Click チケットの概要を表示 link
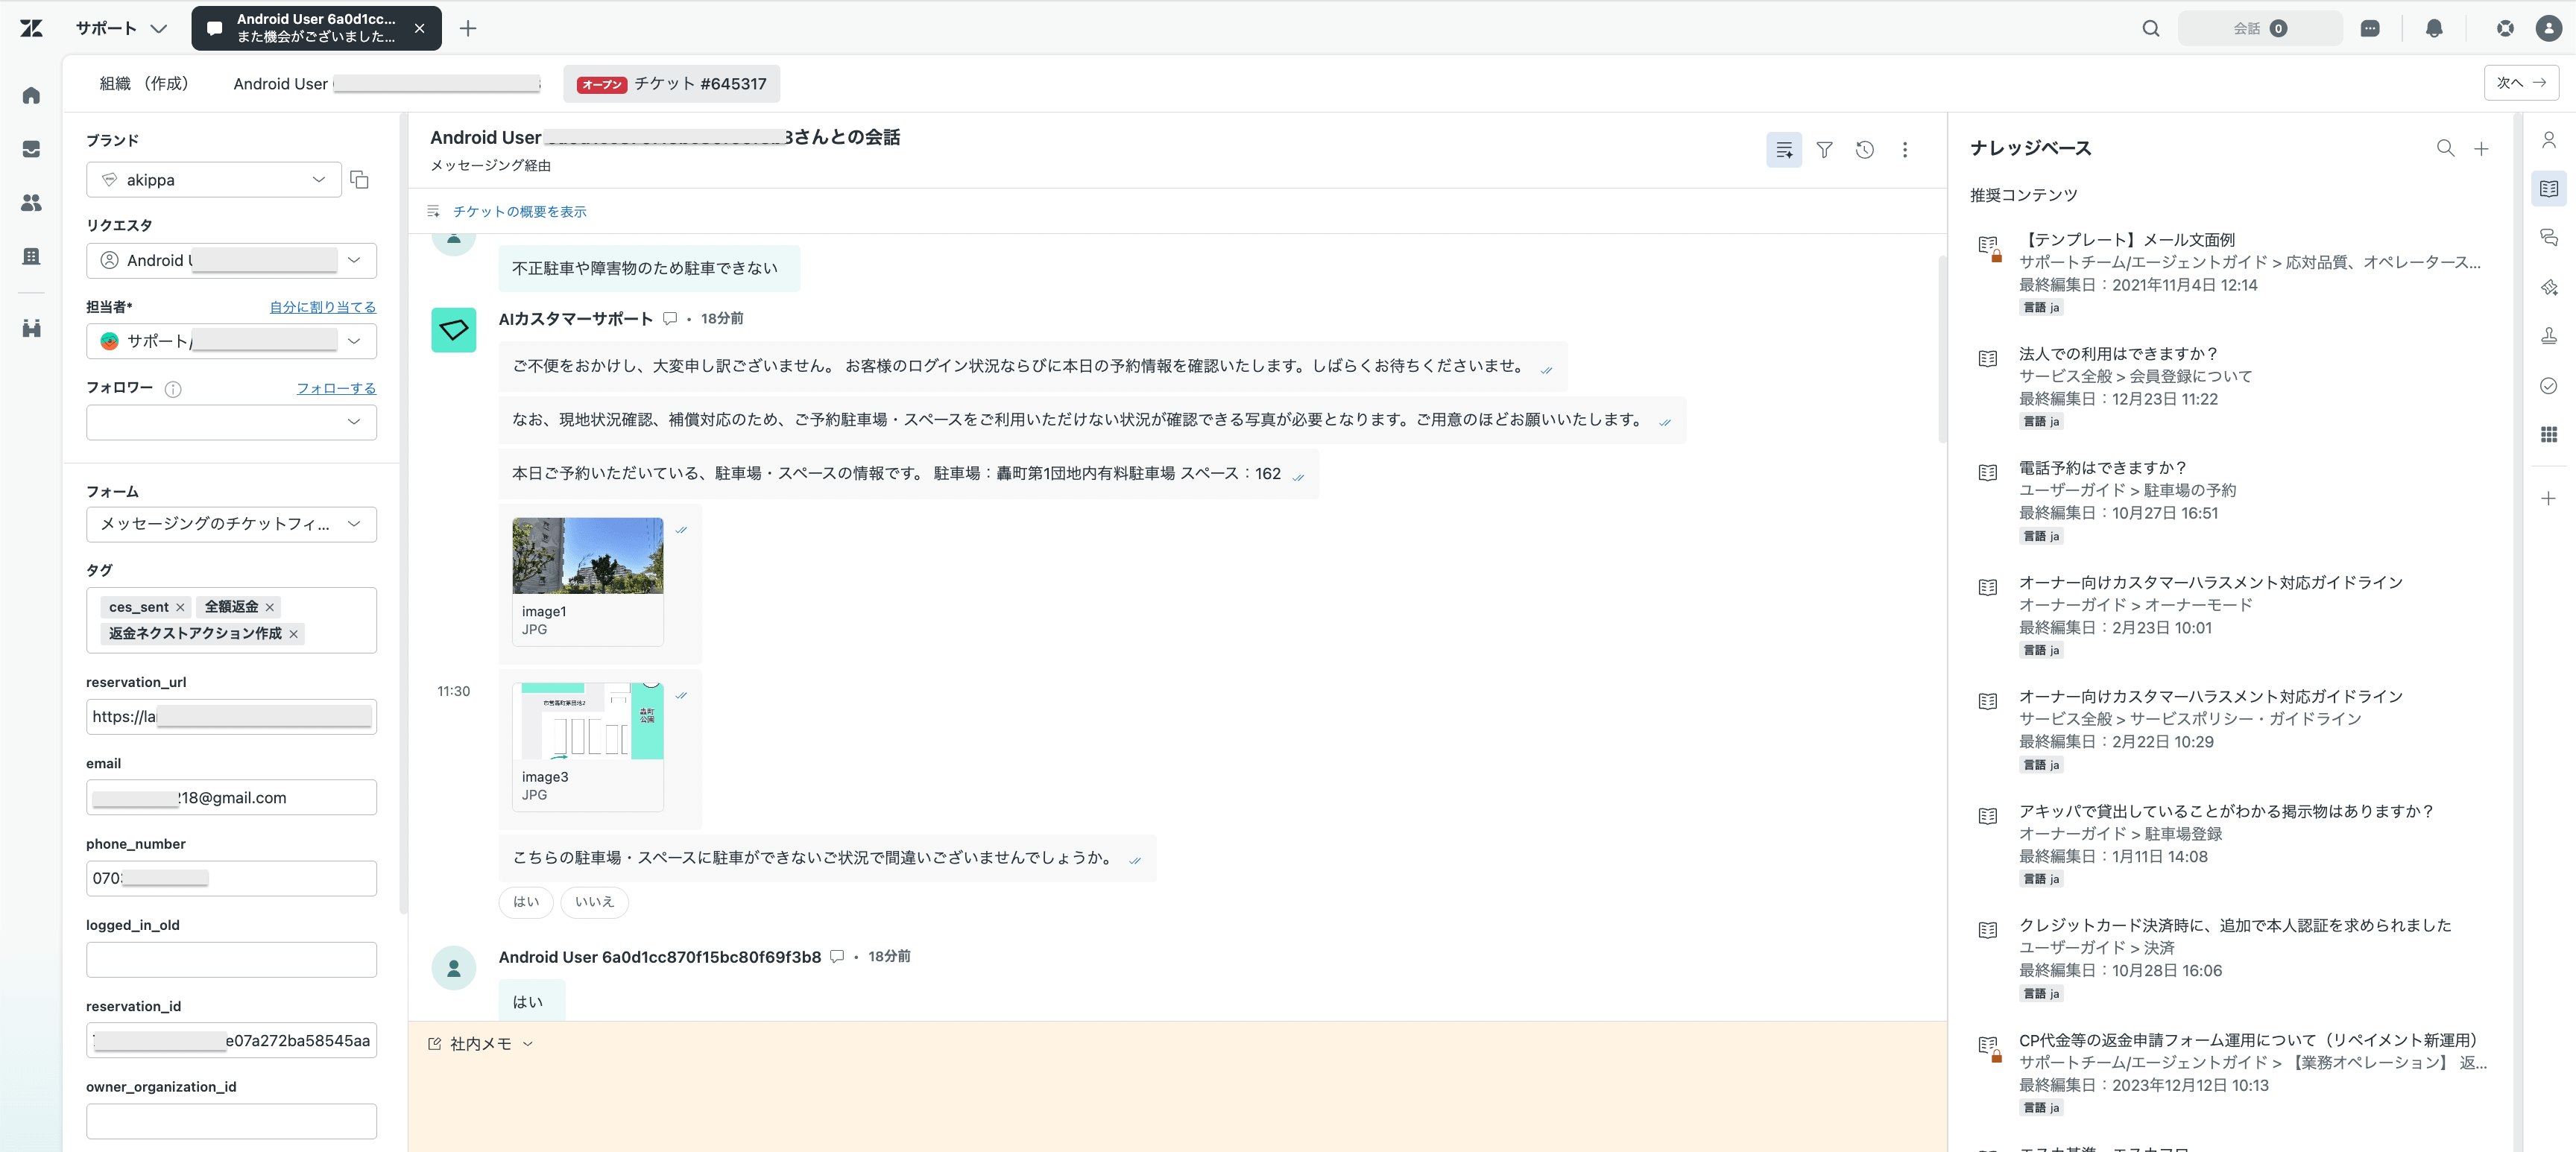 [x=519, y=211]
